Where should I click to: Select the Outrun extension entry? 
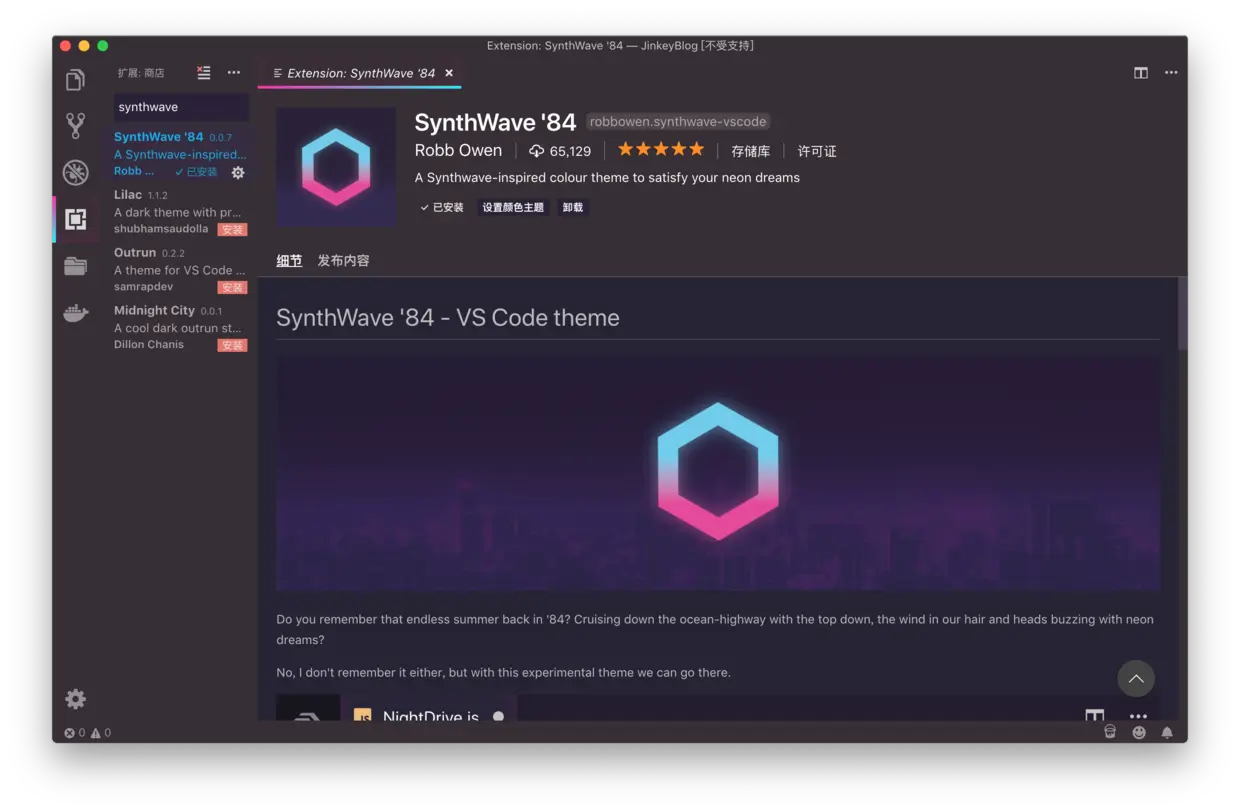click(180, 270)
